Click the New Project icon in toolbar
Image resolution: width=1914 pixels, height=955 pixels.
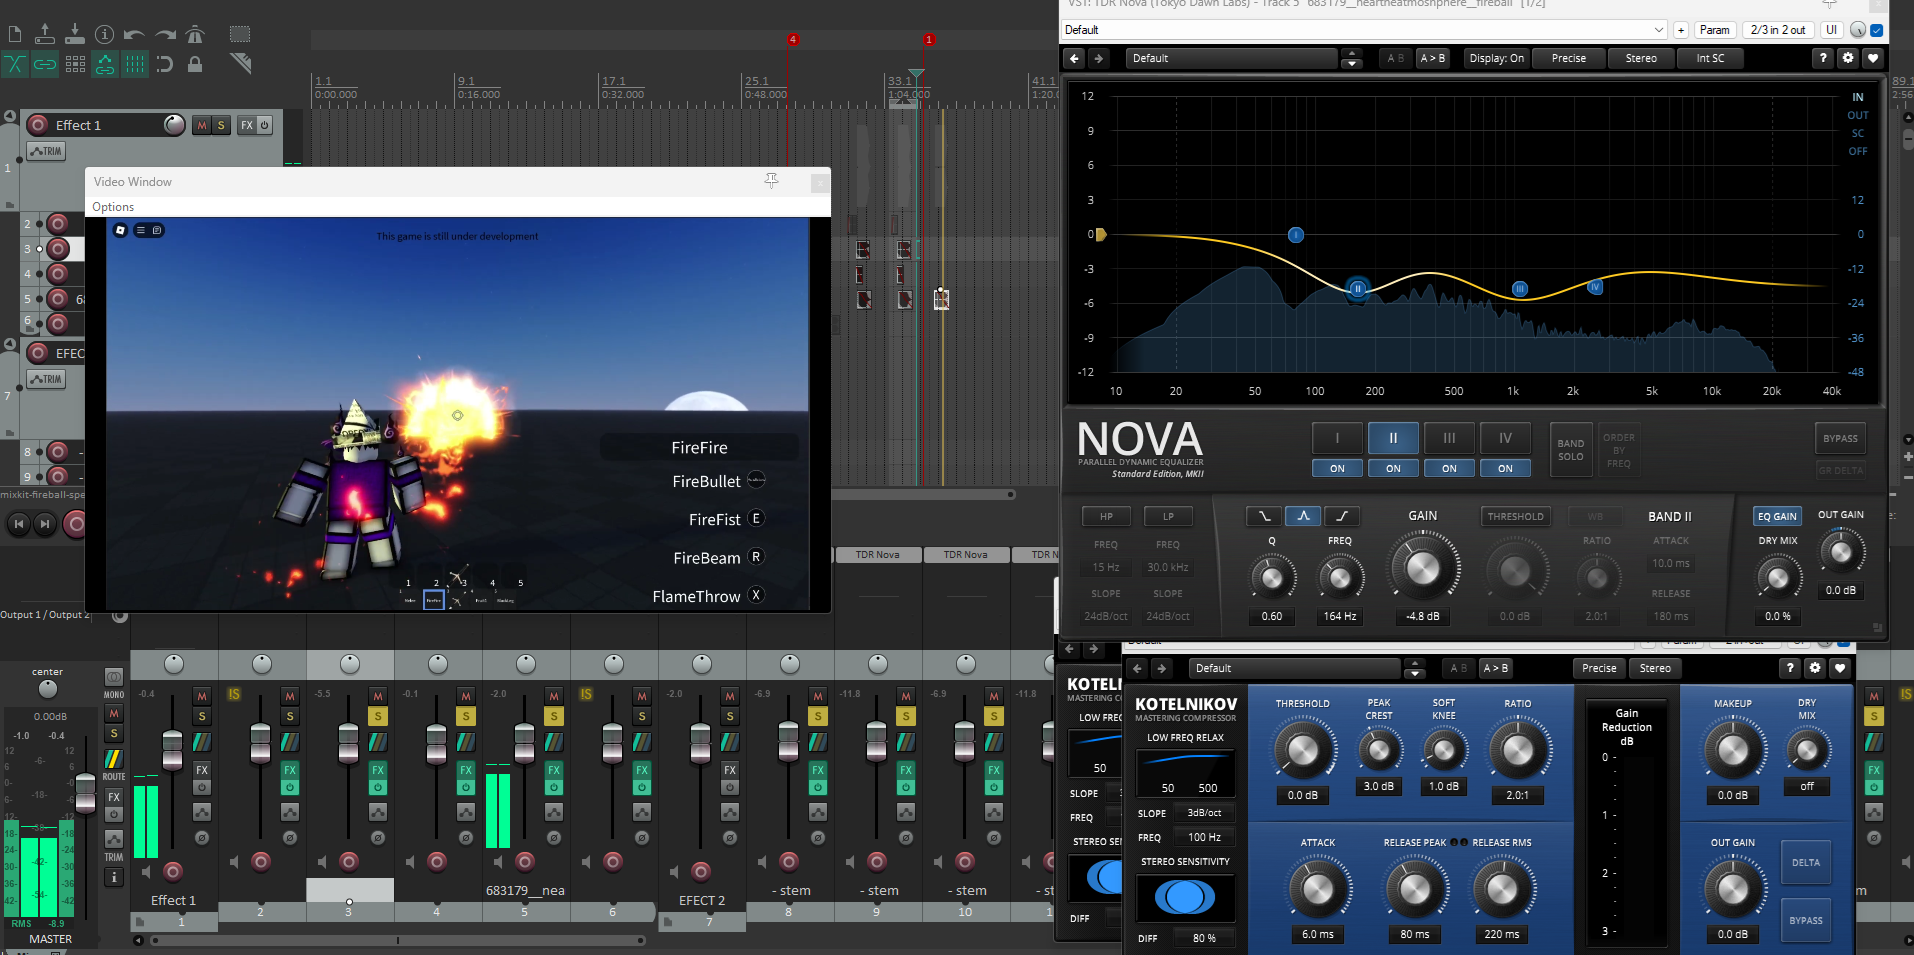pyautogui.click(x=15, y=35)
